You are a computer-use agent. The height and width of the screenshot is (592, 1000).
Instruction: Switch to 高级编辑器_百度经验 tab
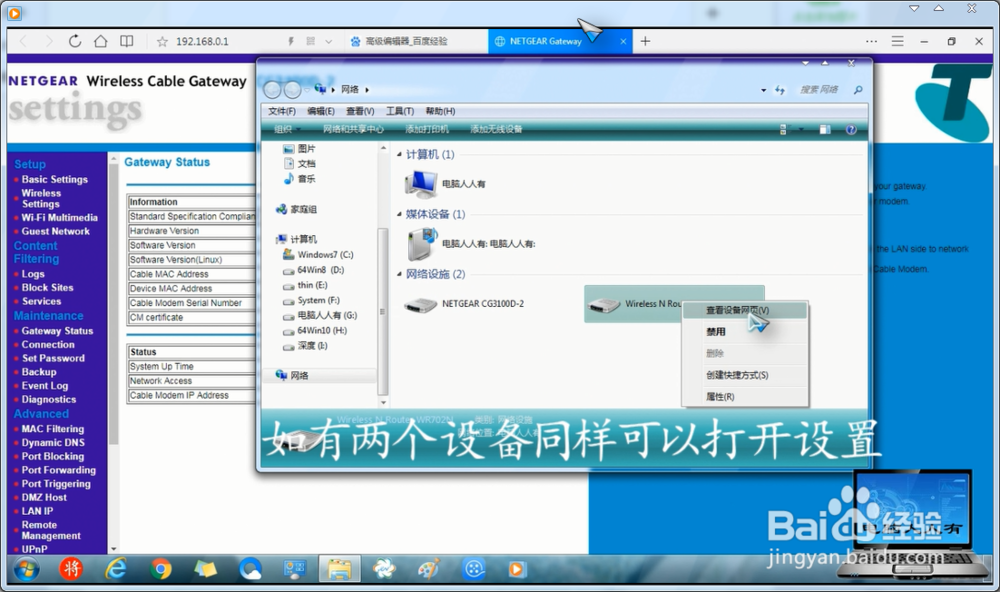(417, 41)
